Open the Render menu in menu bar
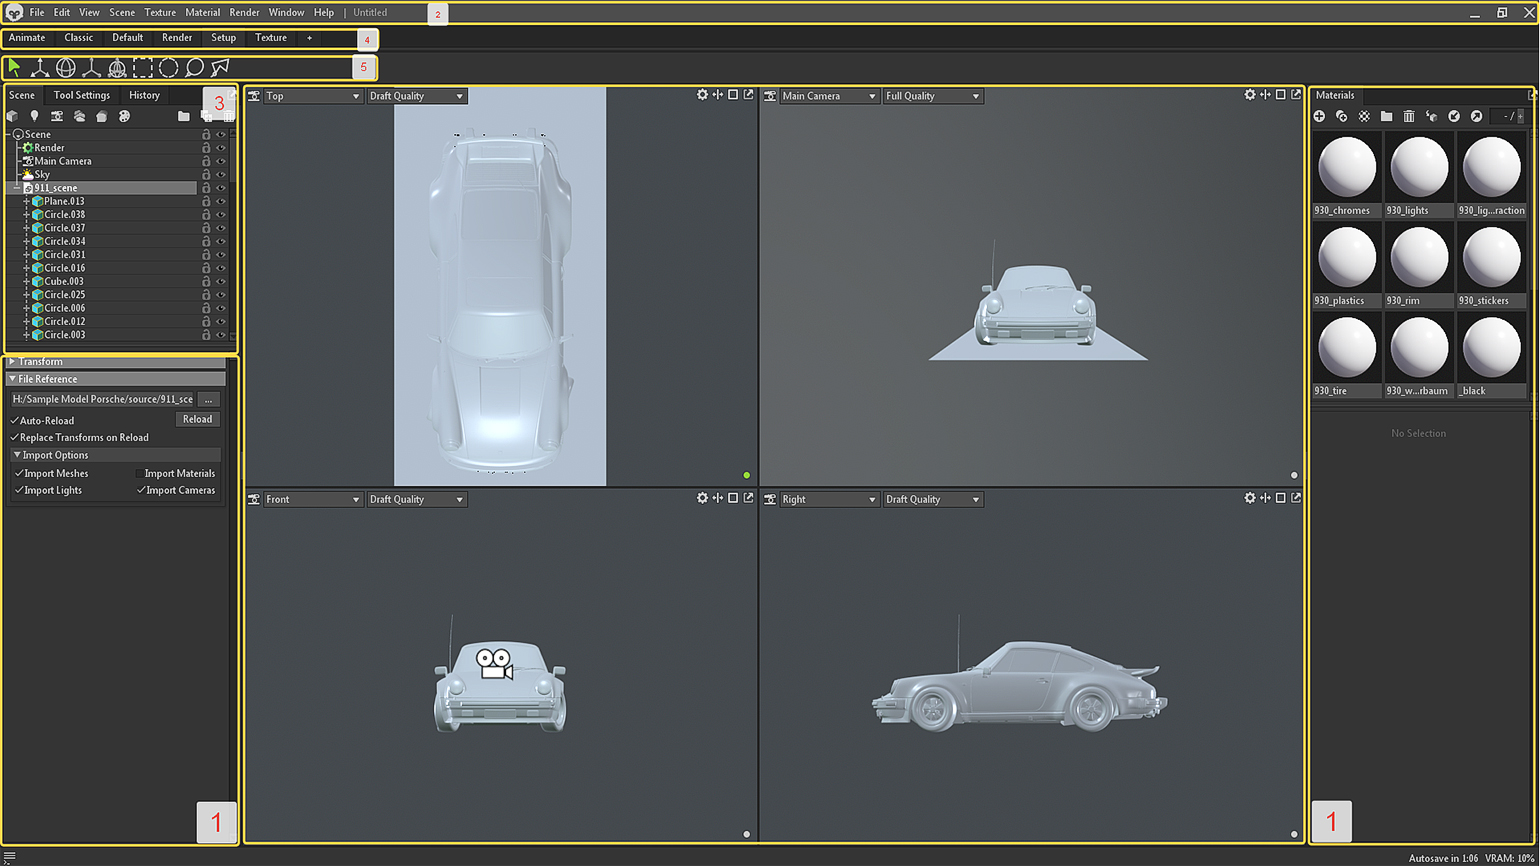1540x866 pixels. click(244, 13)
